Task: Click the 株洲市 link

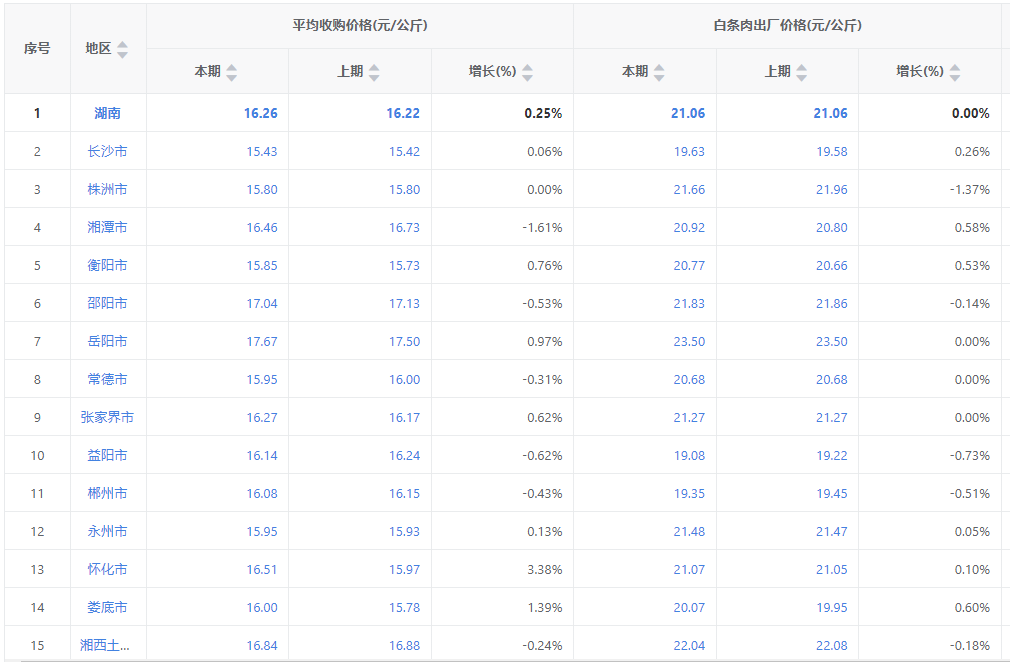Action: pyautogui.click(x=108, y=189)
